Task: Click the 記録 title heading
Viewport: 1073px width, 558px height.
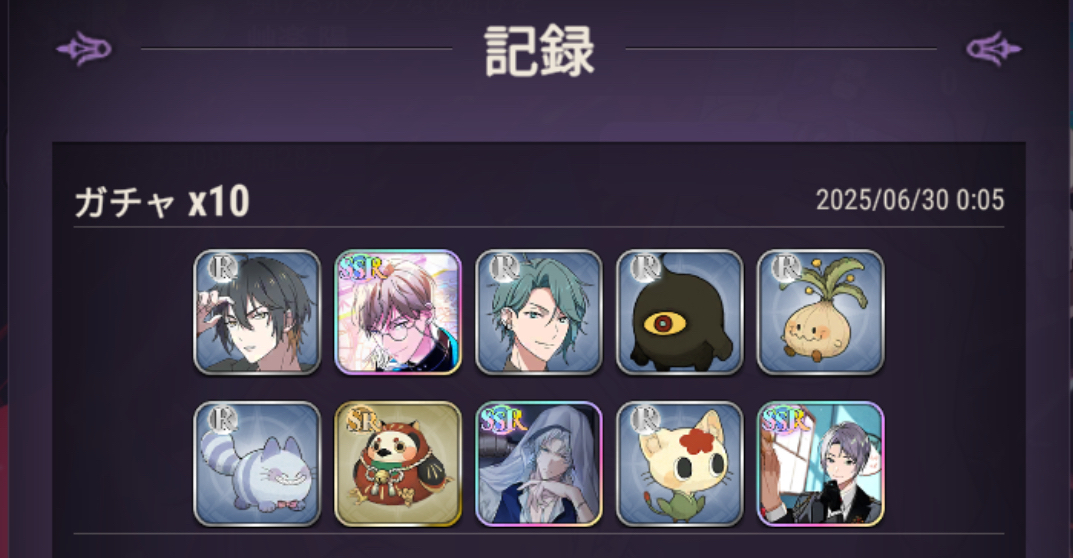Action: [539, 51]
